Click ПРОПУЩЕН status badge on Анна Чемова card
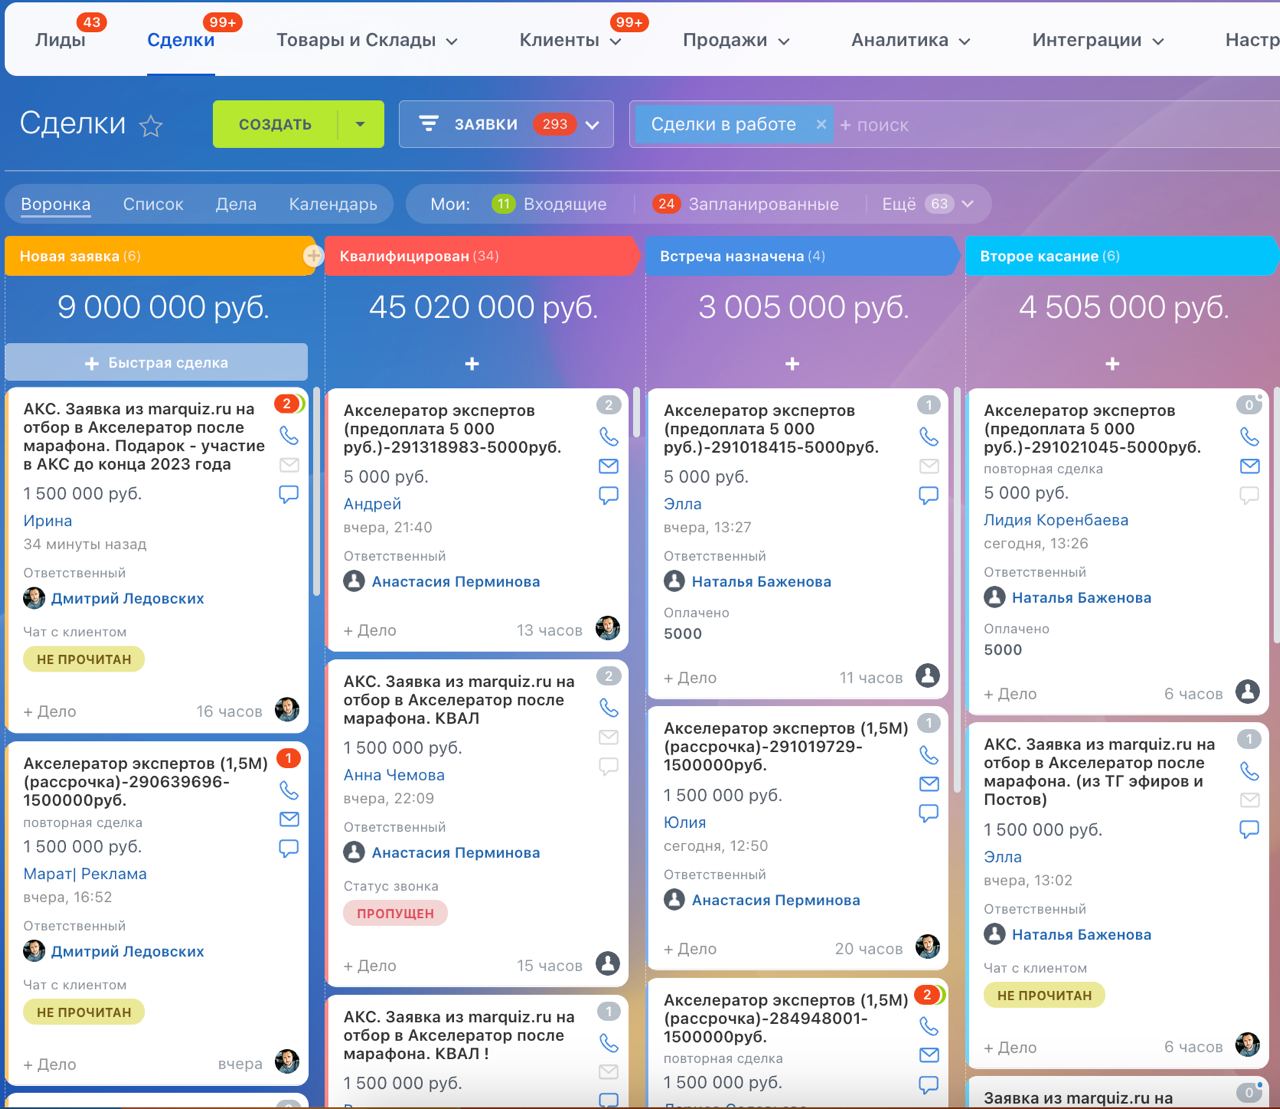The width and height of the screenshot is (1280, 1109). (x=395, y=913)
